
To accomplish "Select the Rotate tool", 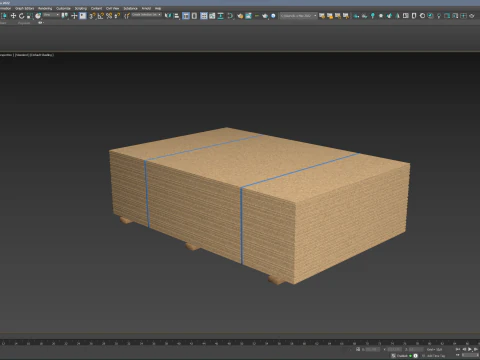I will (x=22, y=16).
